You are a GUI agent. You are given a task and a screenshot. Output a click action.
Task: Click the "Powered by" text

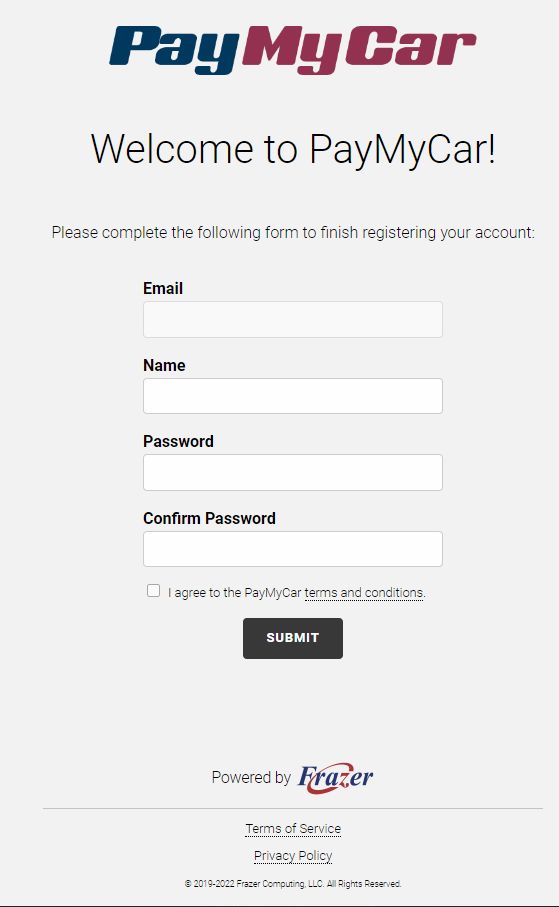click(251, 777)
